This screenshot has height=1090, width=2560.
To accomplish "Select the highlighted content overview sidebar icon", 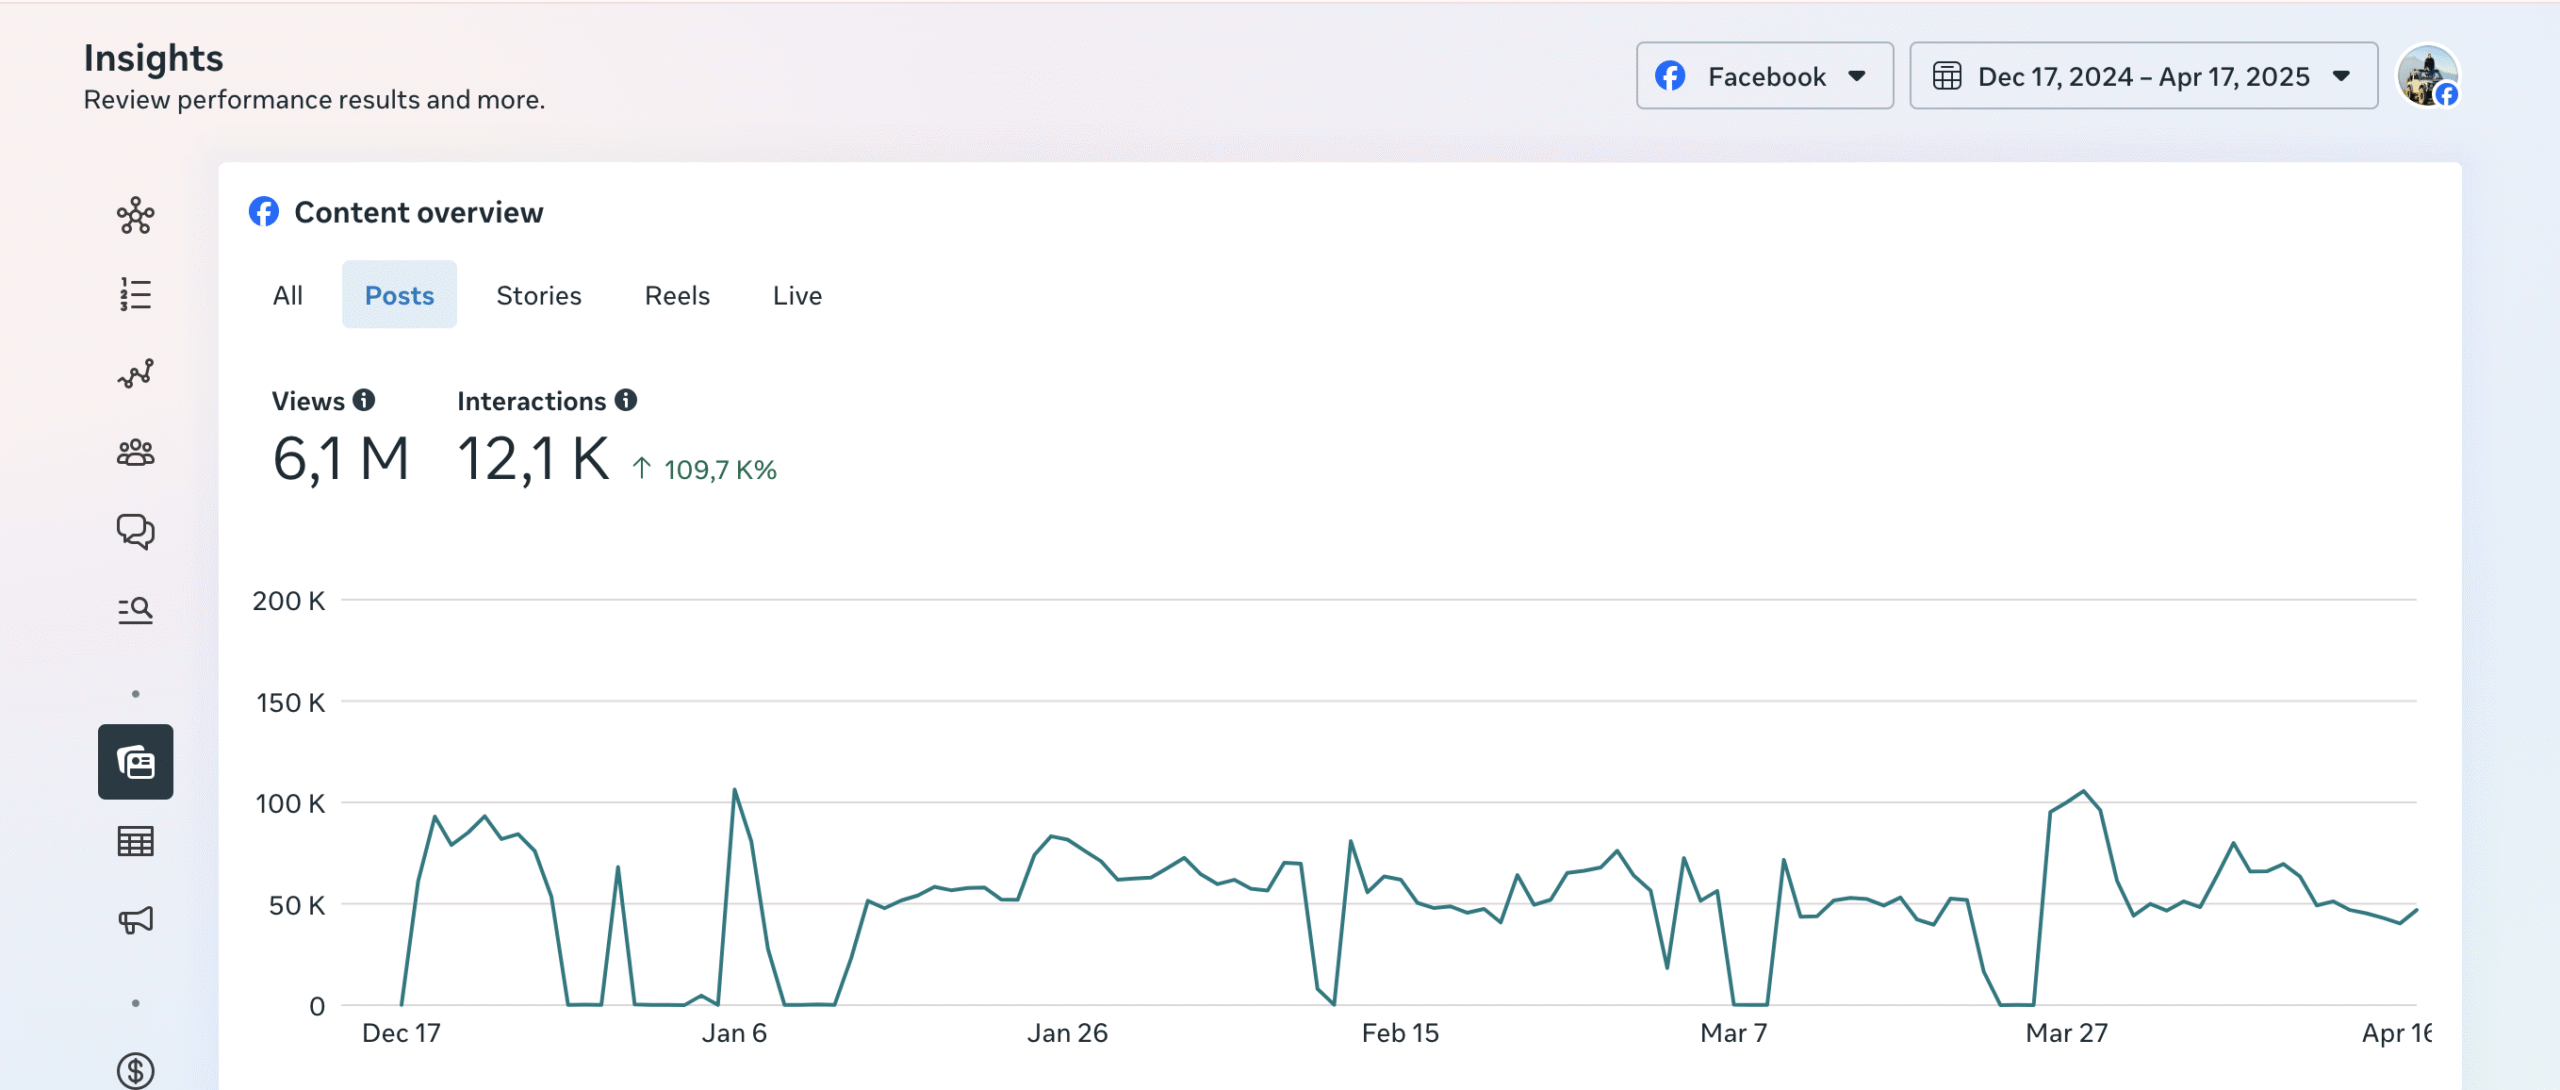I will (135, 762).
